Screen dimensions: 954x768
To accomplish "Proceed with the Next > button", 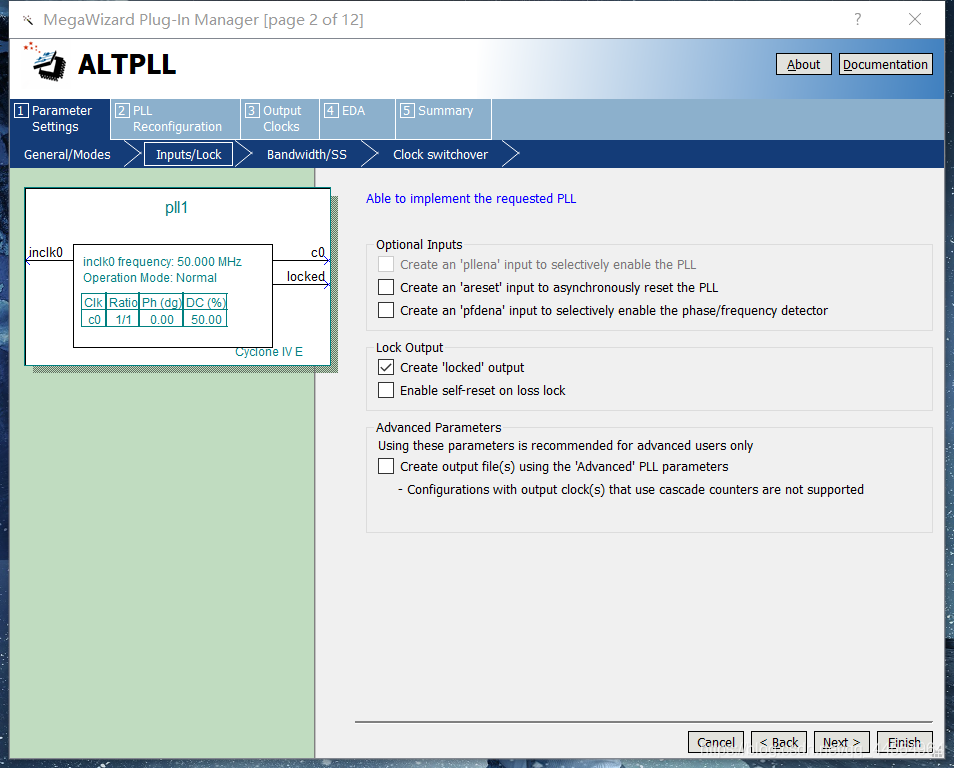I will click(841, 742).
